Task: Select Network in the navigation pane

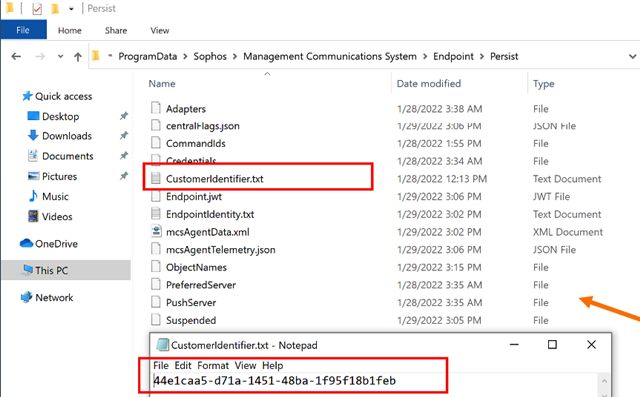Action: click(54, 297)
